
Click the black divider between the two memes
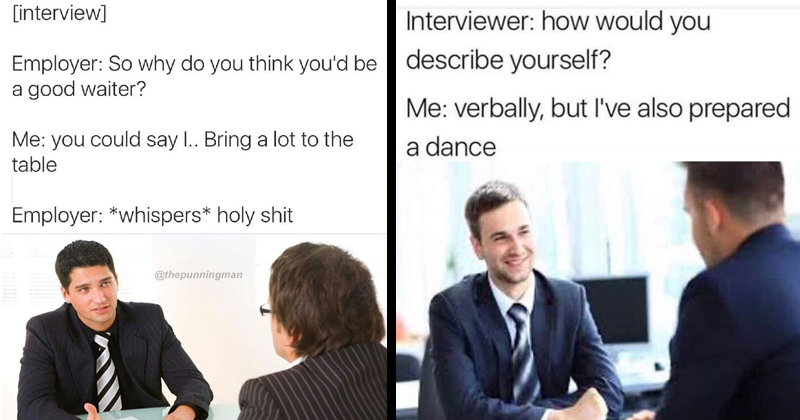391,210
